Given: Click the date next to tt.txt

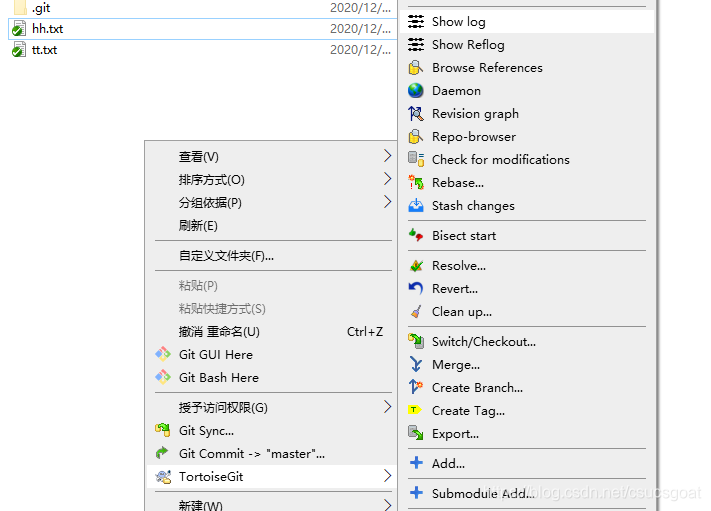Looking at the screenshot, I should click(x=360, y=50).
